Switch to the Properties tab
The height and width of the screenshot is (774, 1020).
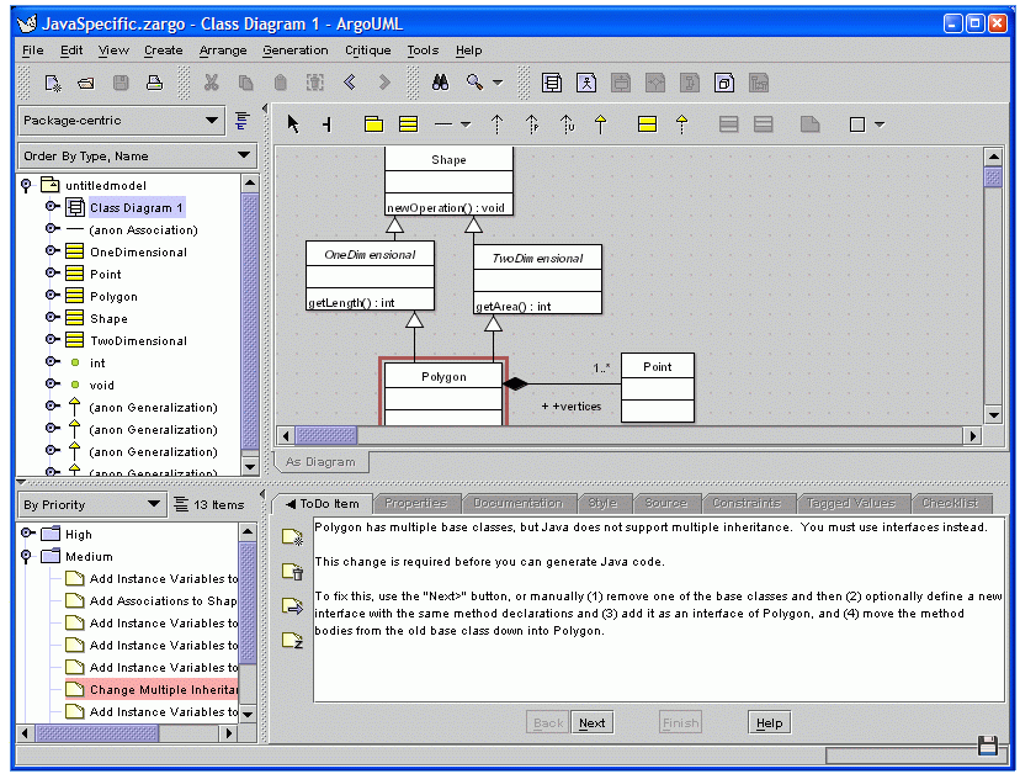(416, 503)
